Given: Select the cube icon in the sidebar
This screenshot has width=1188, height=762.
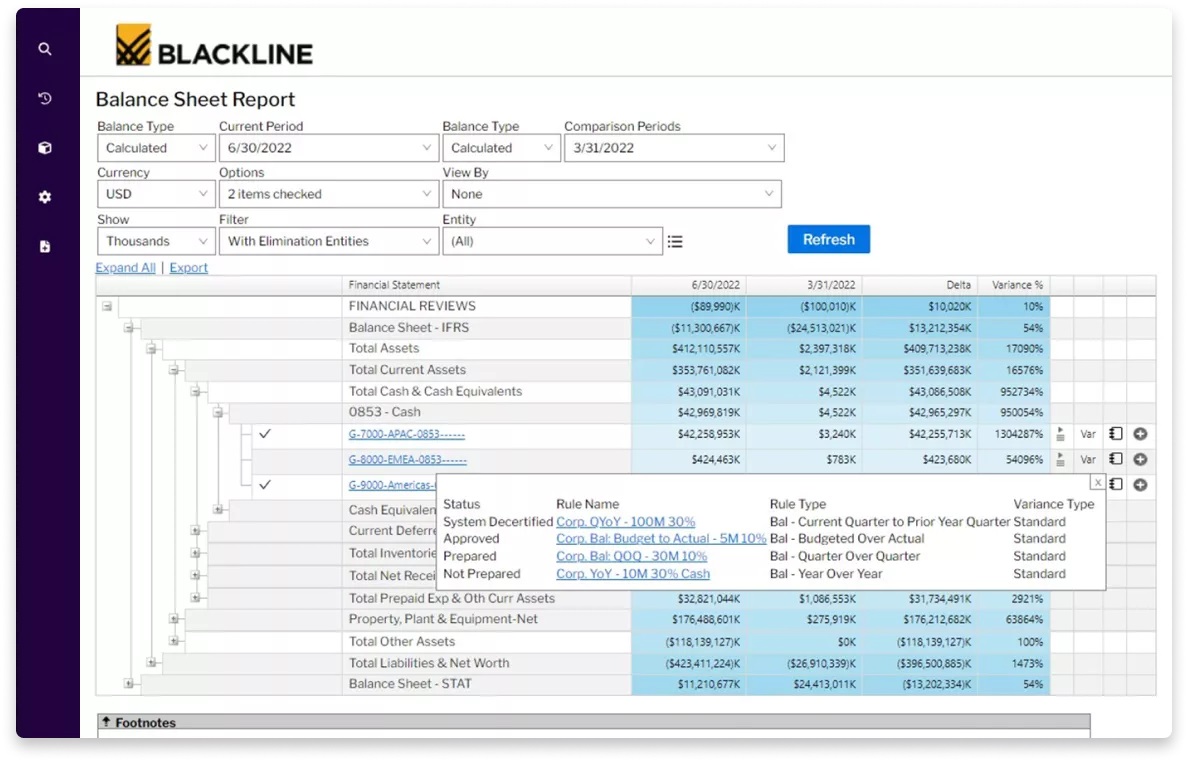Looking at the screenshot, I should click(x=44, y=147).
